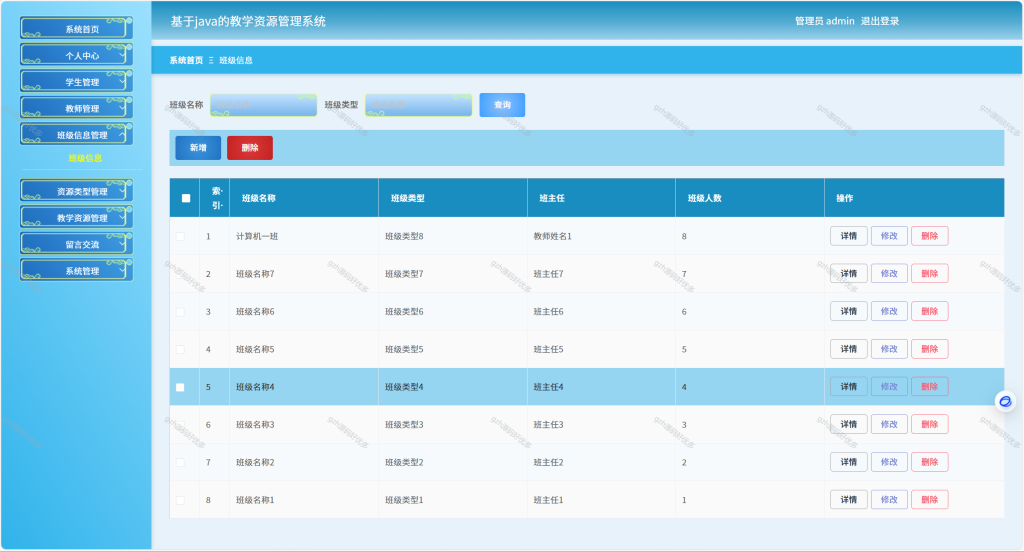The width and height of the screenshot is (1024, 552).
Task: Open 详情 for 班级名称1
Action: [x=848, y=500]
